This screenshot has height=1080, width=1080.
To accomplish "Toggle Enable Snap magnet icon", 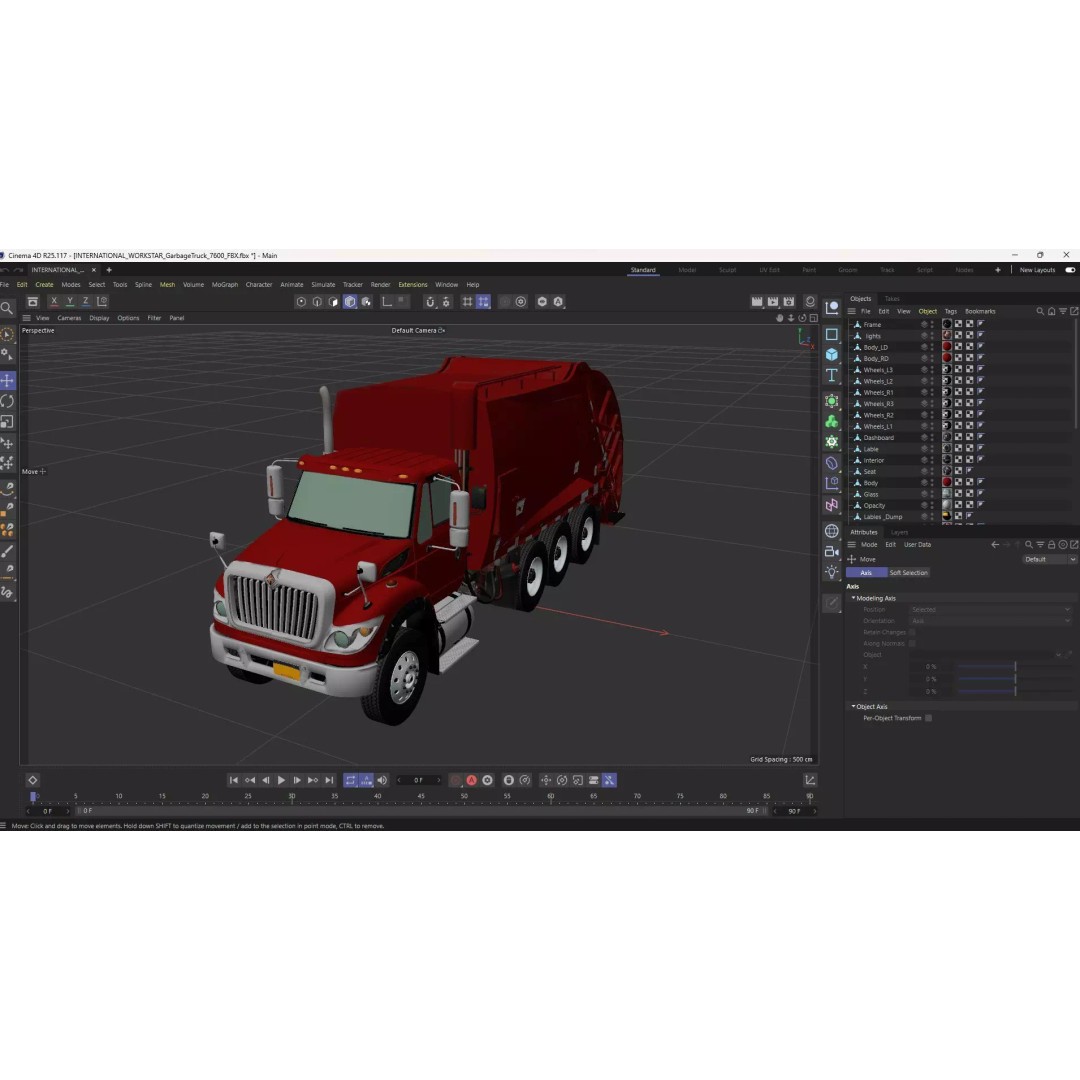I will tap(430, 302).
